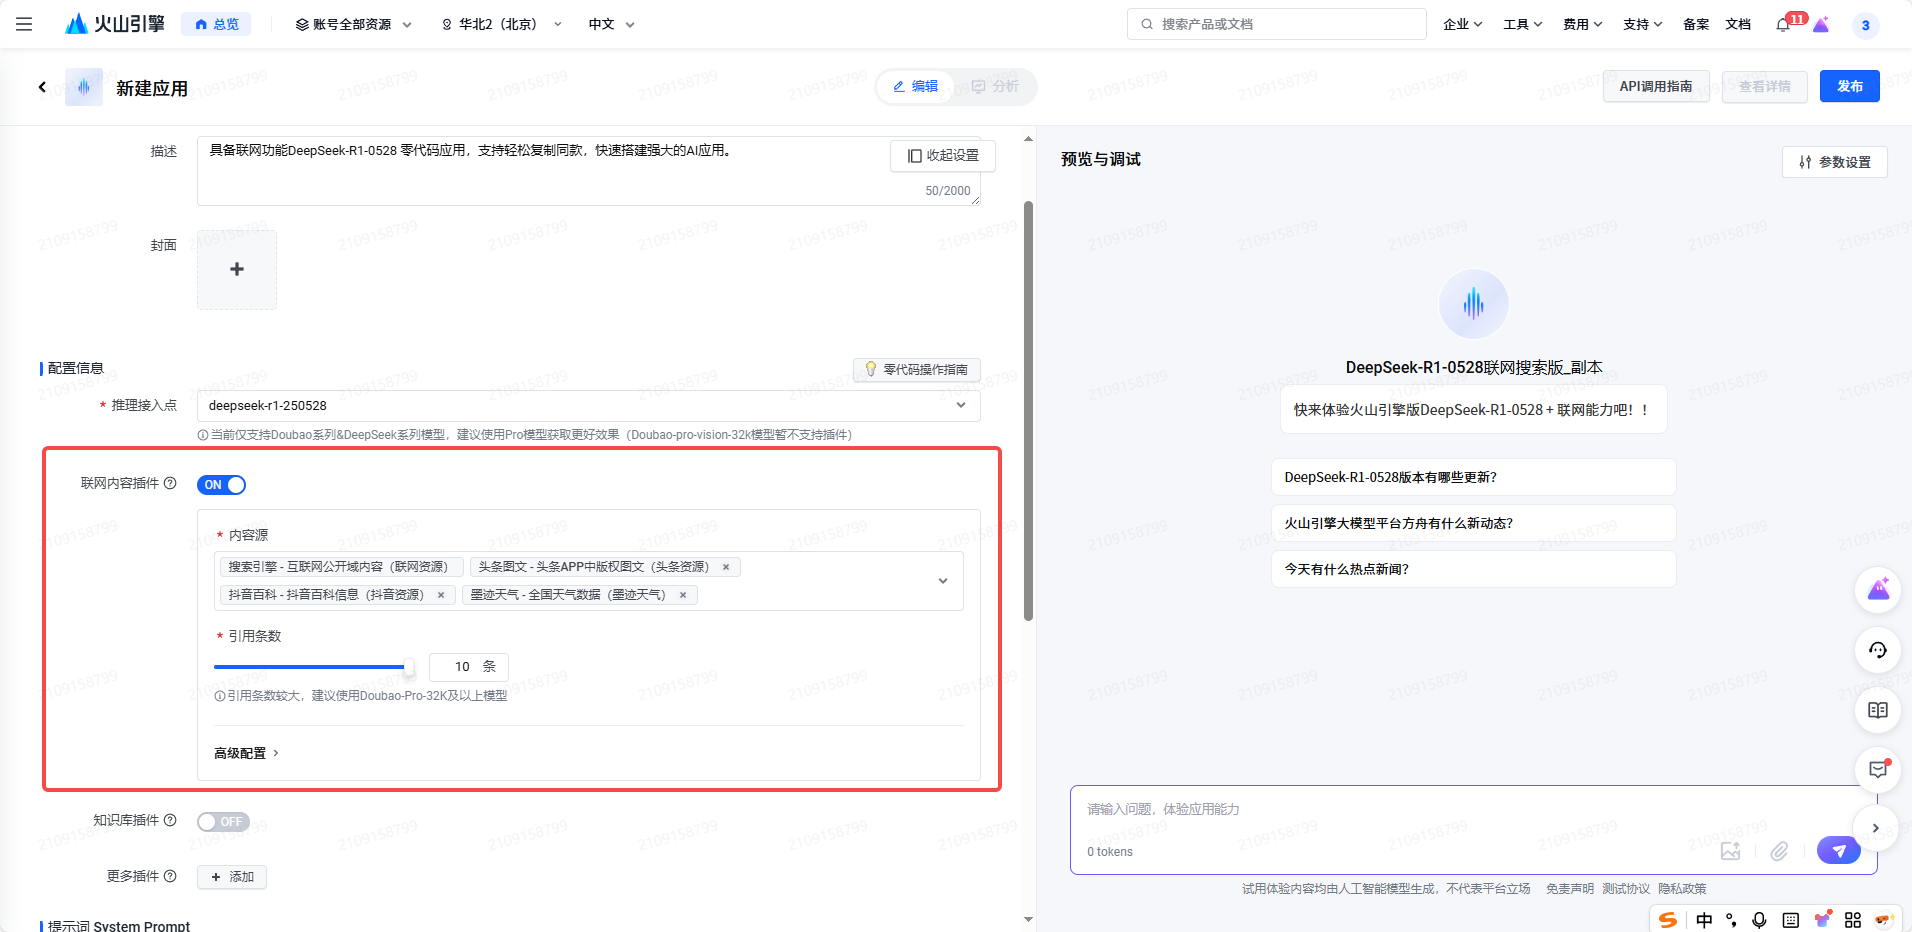
Task: Click the 发布 publish button
Action: click(x=1849, y=86)
